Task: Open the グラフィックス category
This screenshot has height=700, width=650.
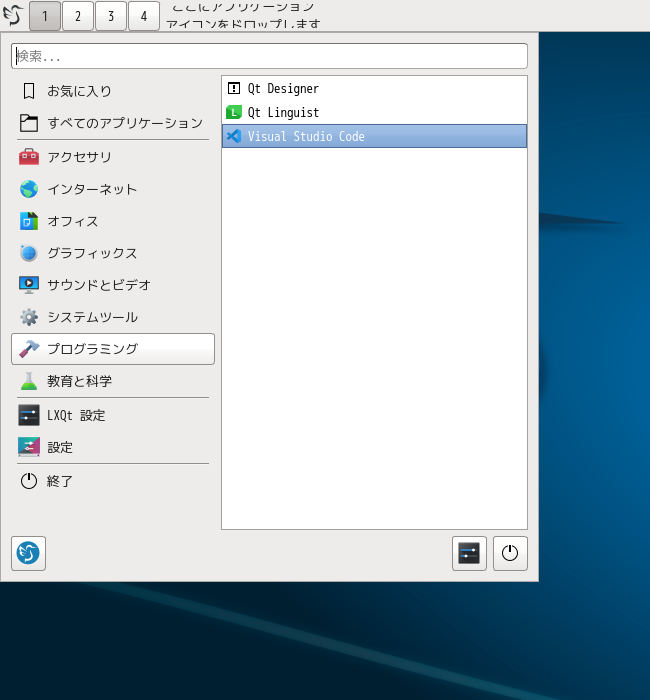Action: [x=112, y=253]
